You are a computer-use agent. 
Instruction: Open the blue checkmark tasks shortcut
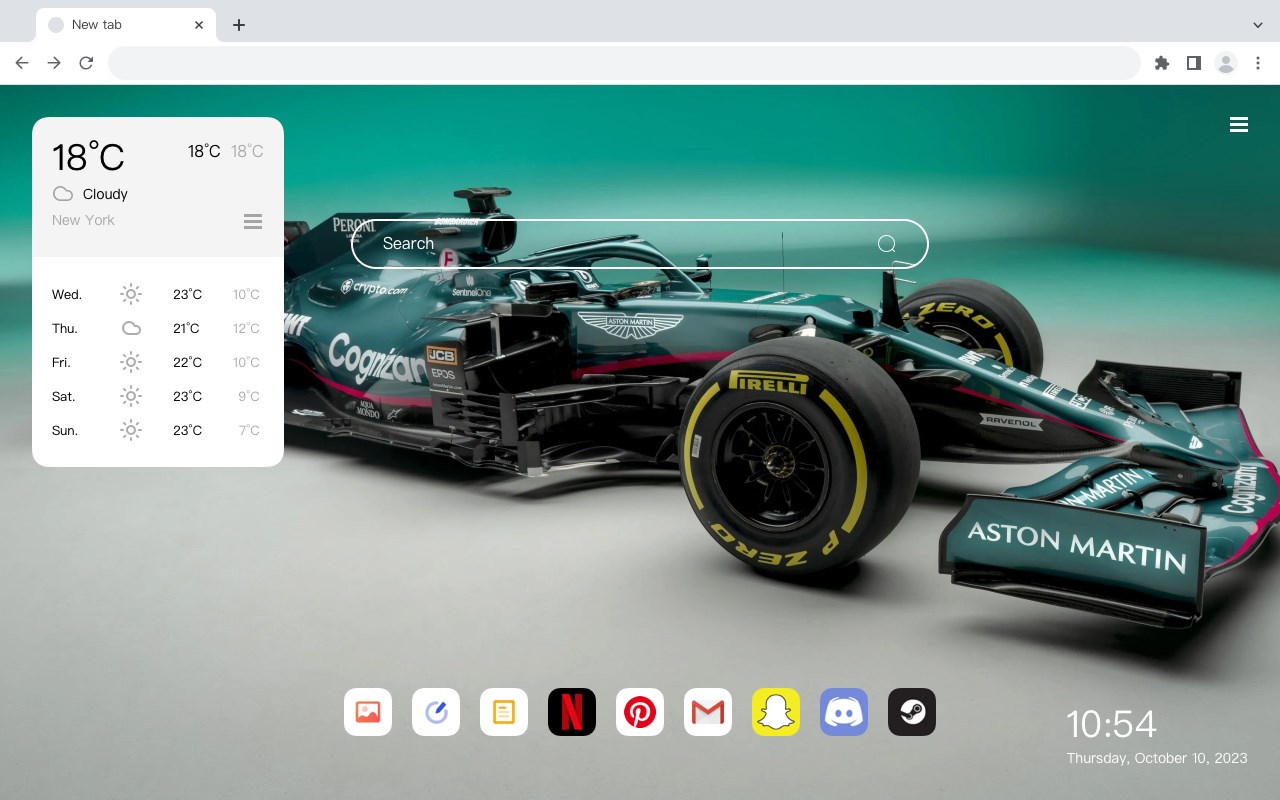point(436,712)
